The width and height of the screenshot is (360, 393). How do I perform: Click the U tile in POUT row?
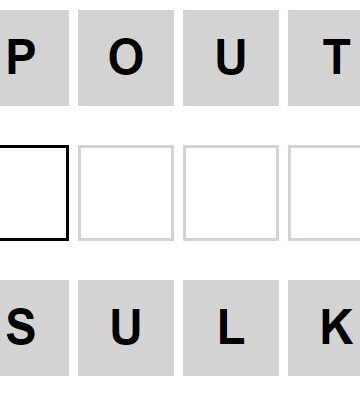pyautogui.click(x=231, y=58)
